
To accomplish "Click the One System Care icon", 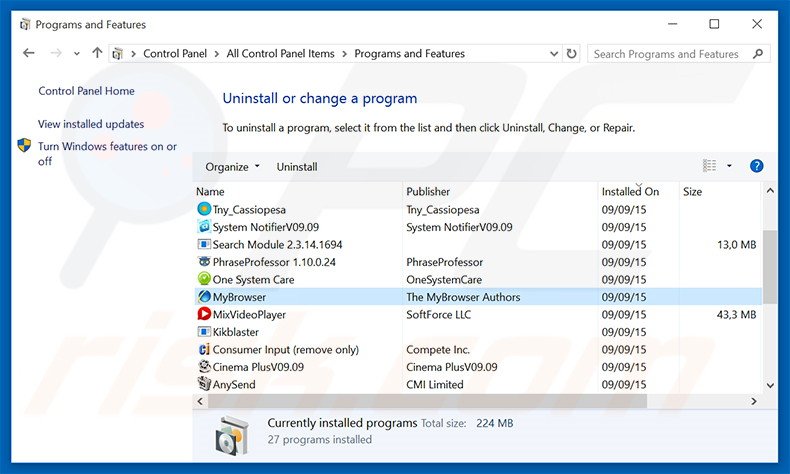I will (x=204, y=279).
